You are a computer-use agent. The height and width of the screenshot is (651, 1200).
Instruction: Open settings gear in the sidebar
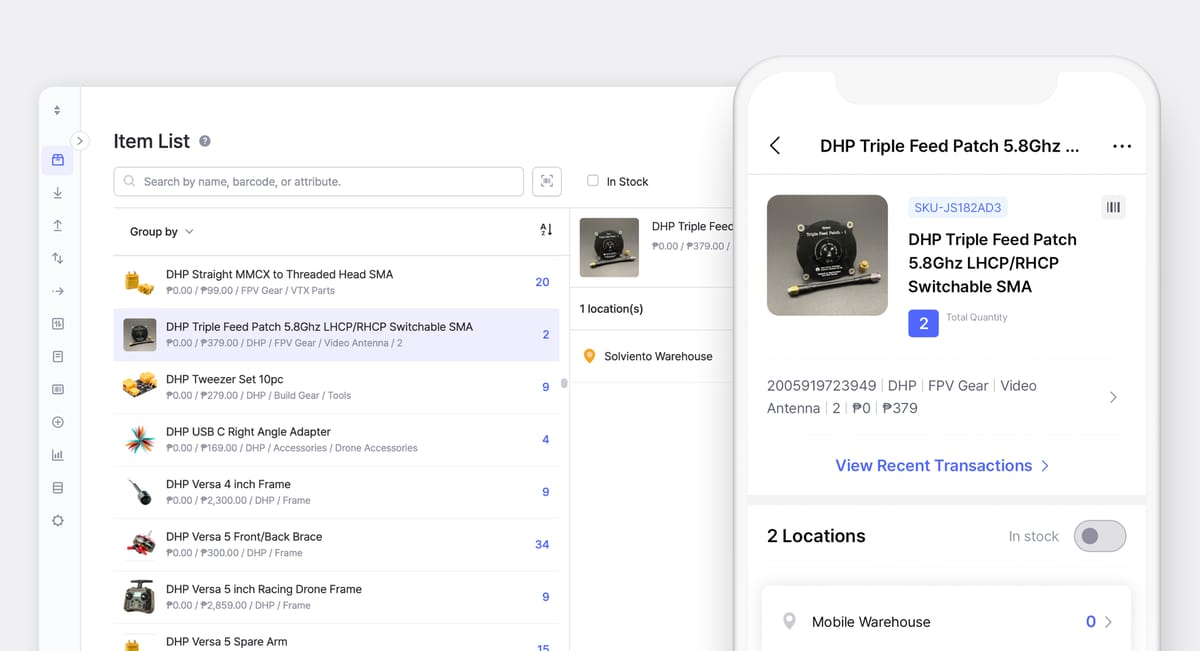pyautogui.click(x=58, y=520)
